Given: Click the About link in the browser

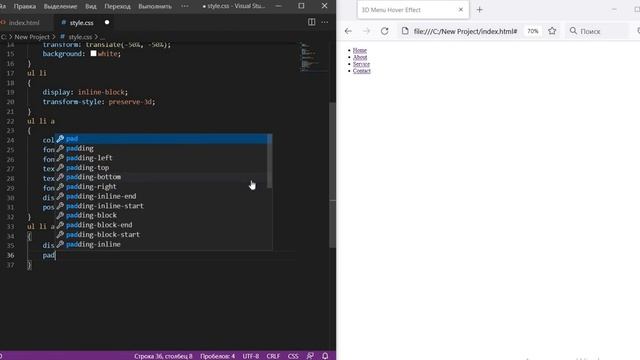Looking at the screenshot, I should click(360, 57).
